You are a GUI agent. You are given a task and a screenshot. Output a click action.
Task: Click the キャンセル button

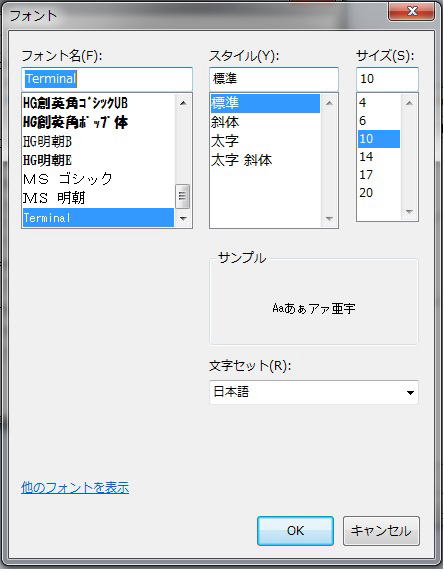(x=381, y=531)
